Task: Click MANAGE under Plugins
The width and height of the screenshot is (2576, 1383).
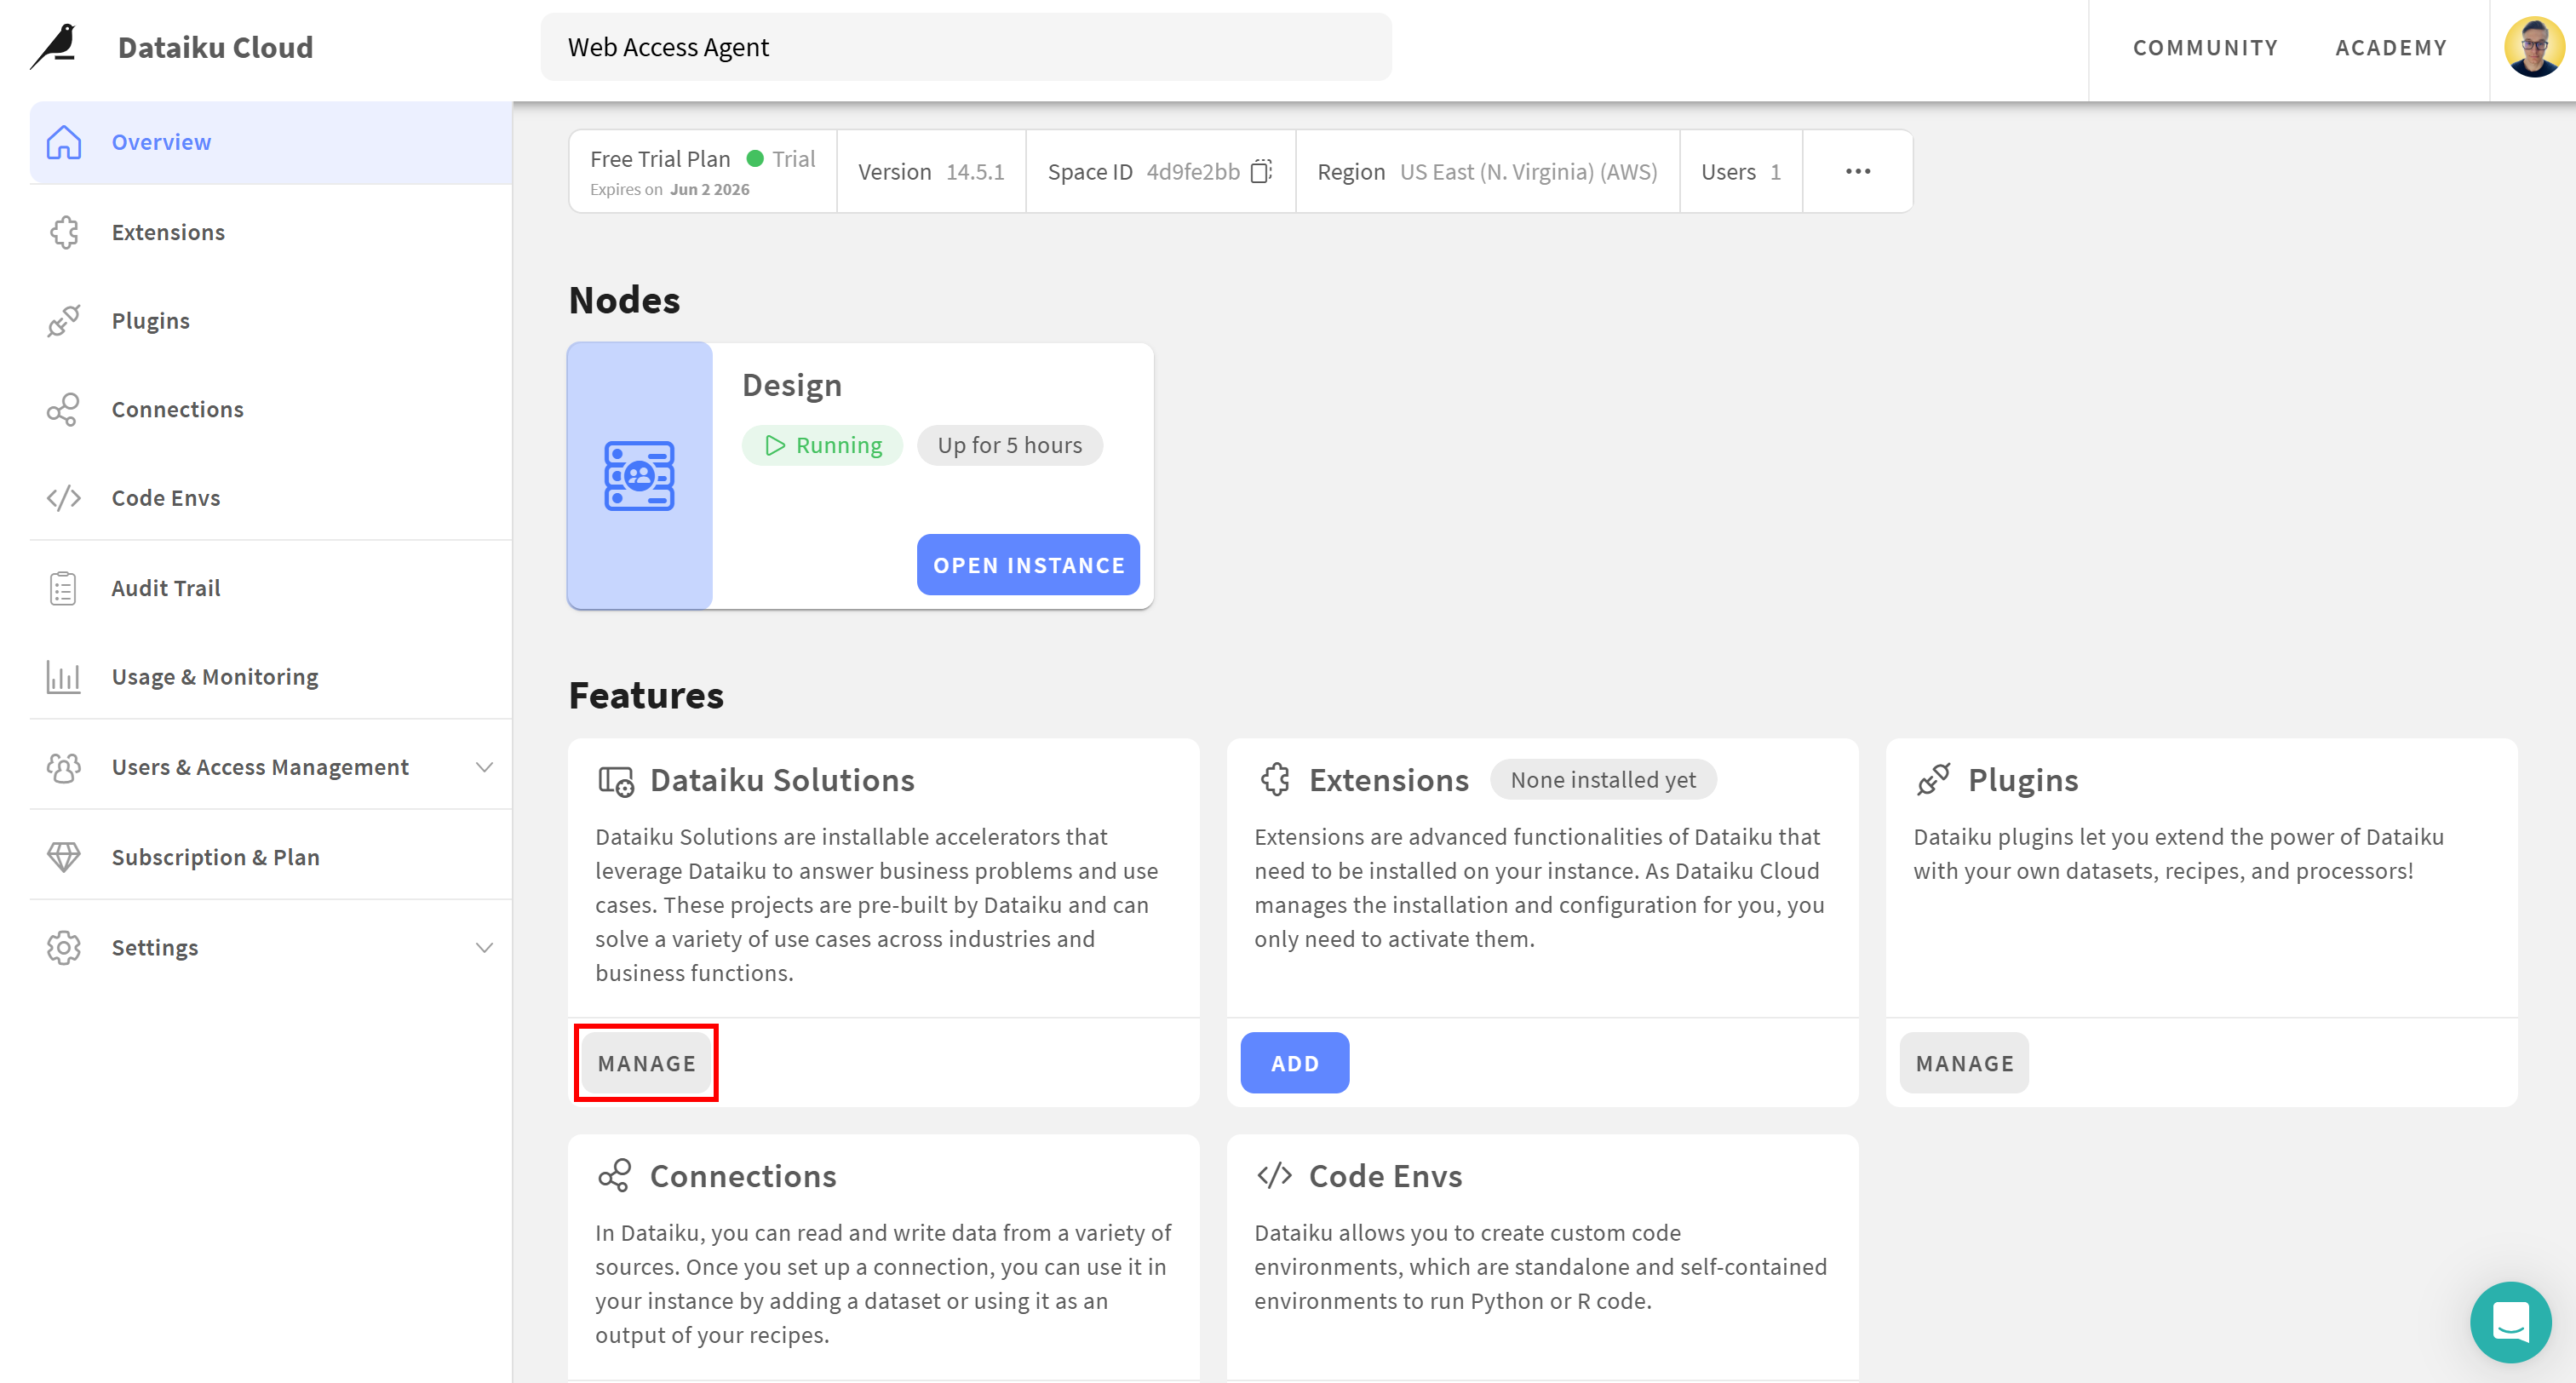Action: [x=1964, y=1063]
